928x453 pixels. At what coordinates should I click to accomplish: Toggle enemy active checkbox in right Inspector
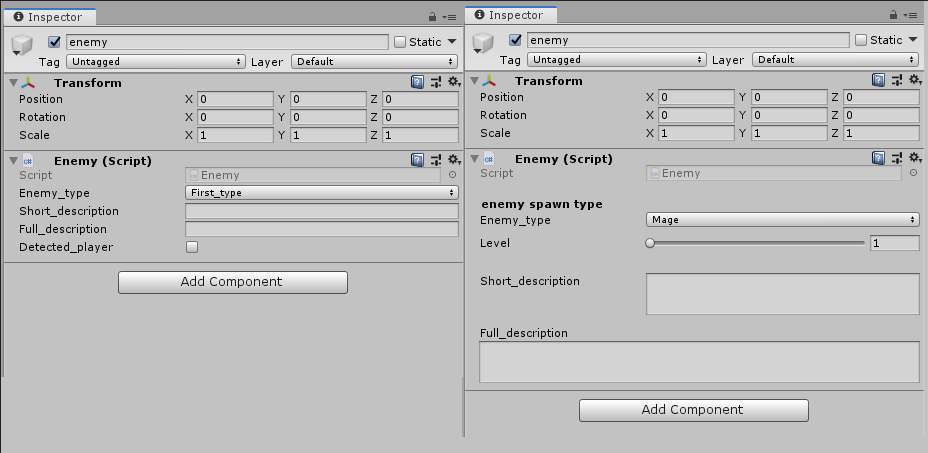(515, 40)
